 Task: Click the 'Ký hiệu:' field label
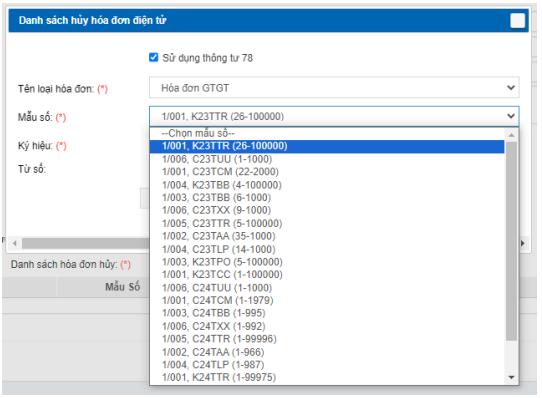35,146
